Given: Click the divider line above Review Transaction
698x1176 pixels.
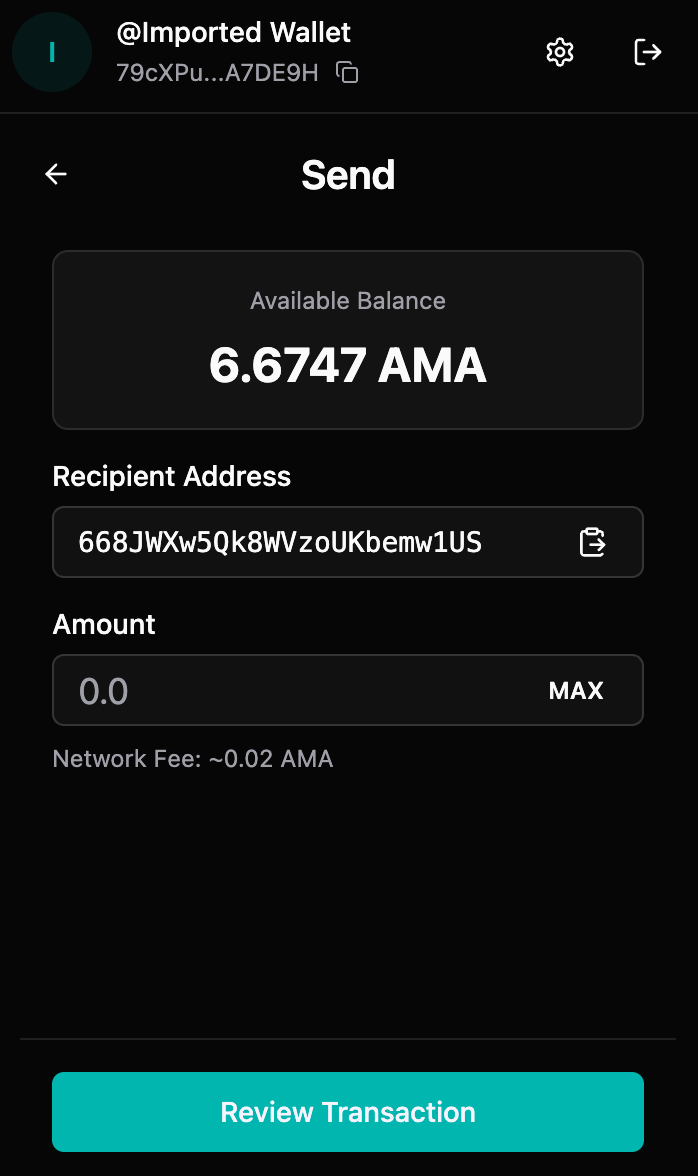Looking at the screenshot, I should [348, 1039].
